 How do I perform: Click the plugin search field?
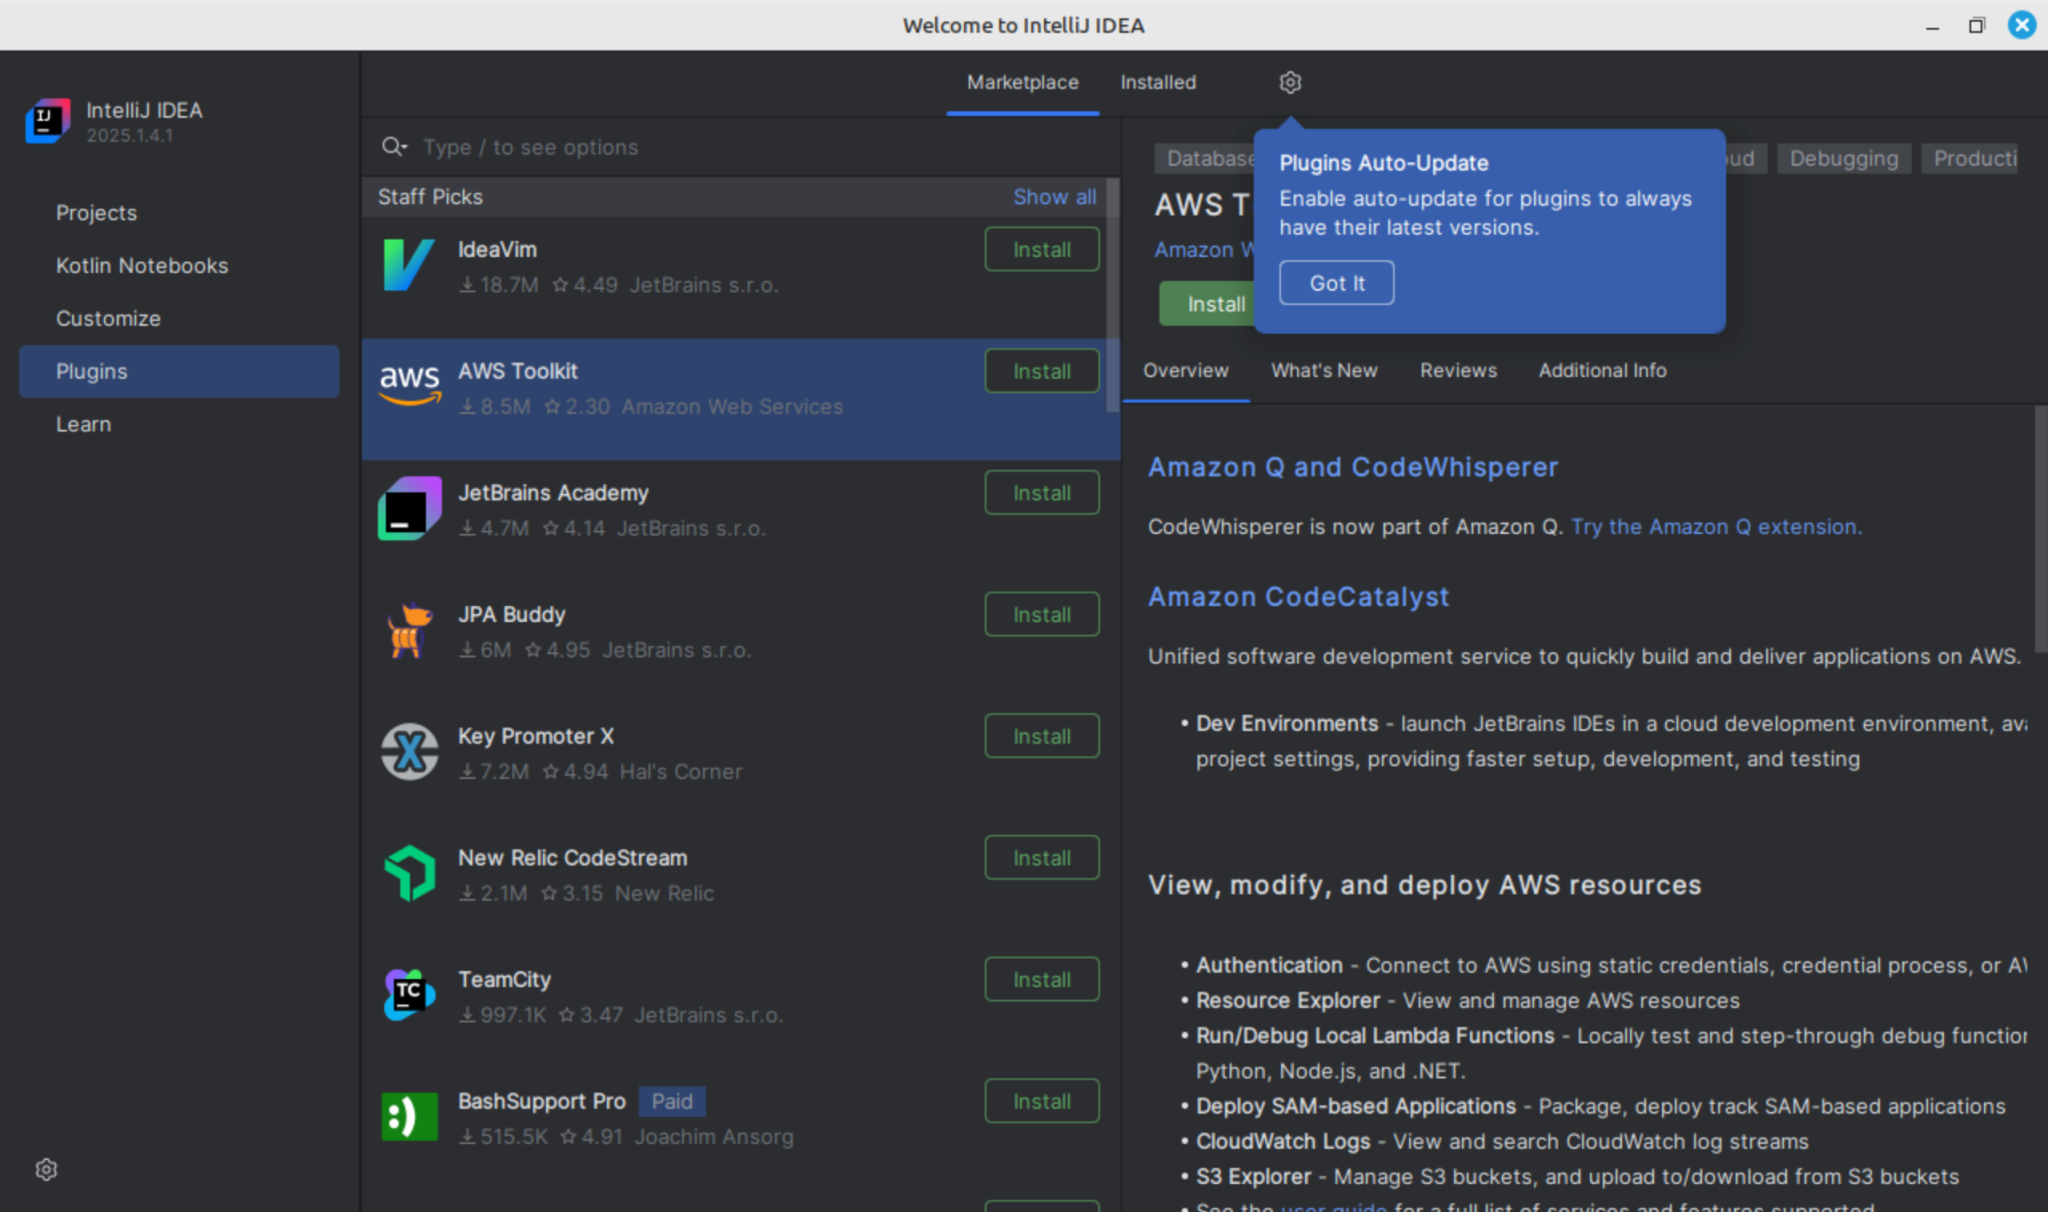pyautogui.click(x=600, y=146)
